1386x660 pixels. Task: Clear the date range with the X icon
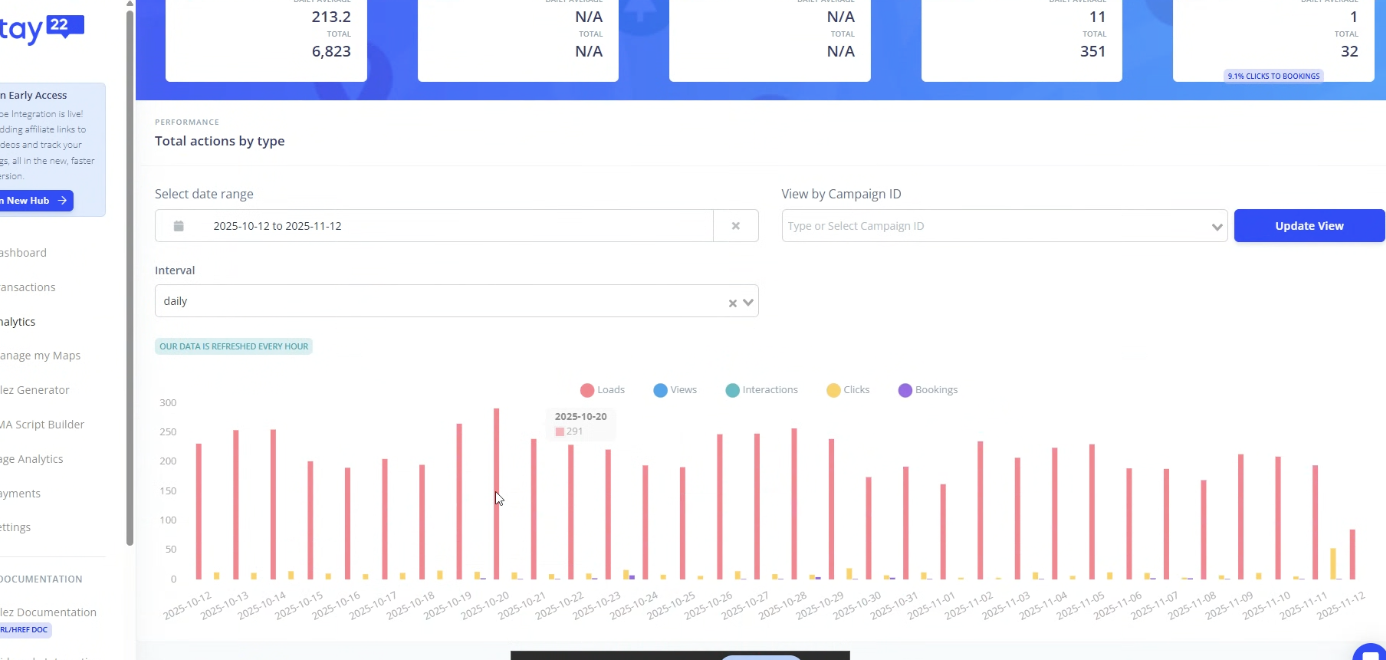736,226
